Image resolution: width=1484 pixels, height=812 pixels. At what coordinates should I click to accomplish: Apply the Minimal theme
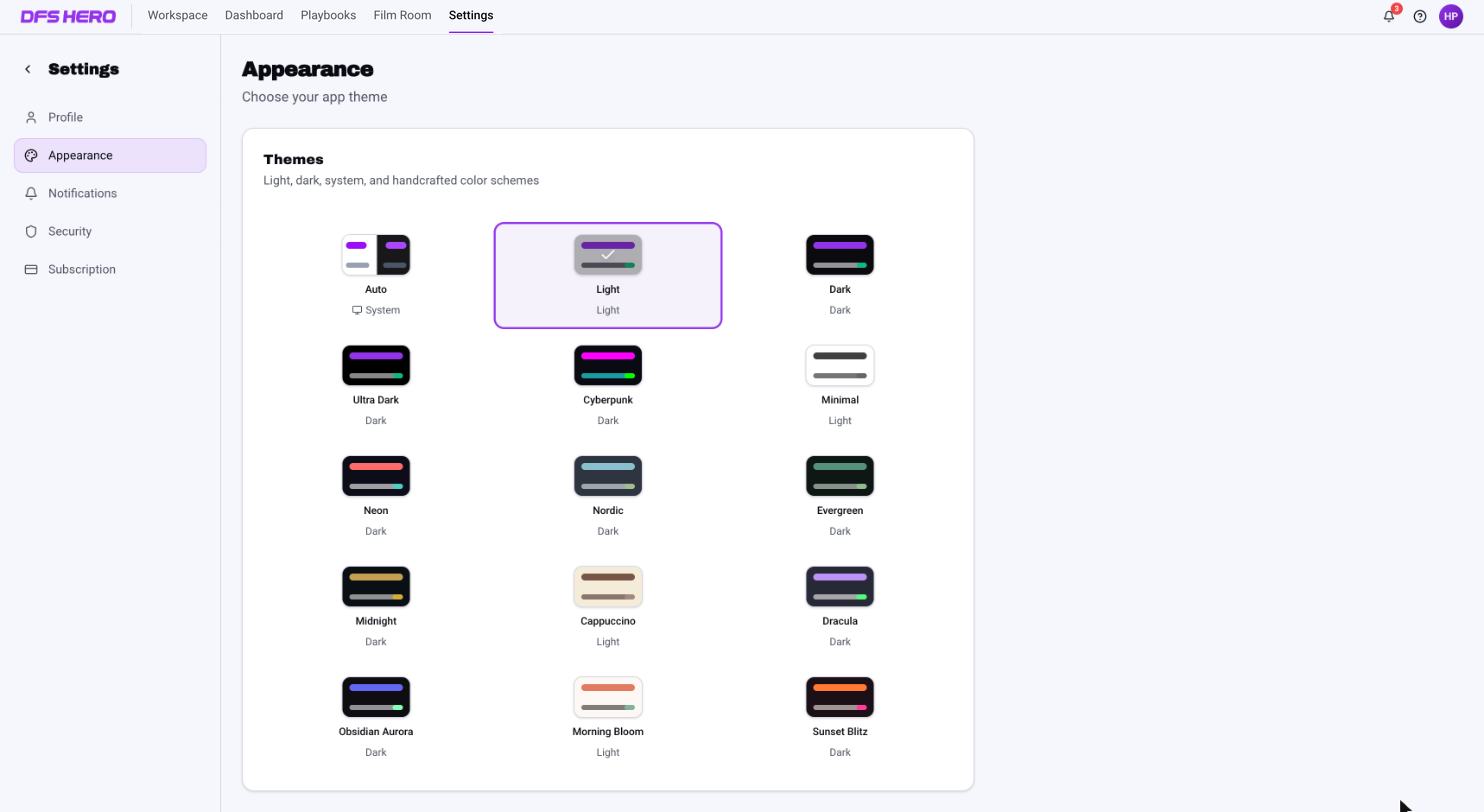840,386
